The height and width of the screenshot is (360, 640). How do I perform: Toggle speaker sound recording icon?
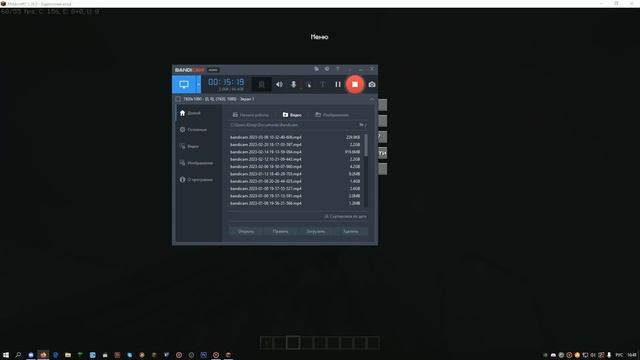pos(279,84)
